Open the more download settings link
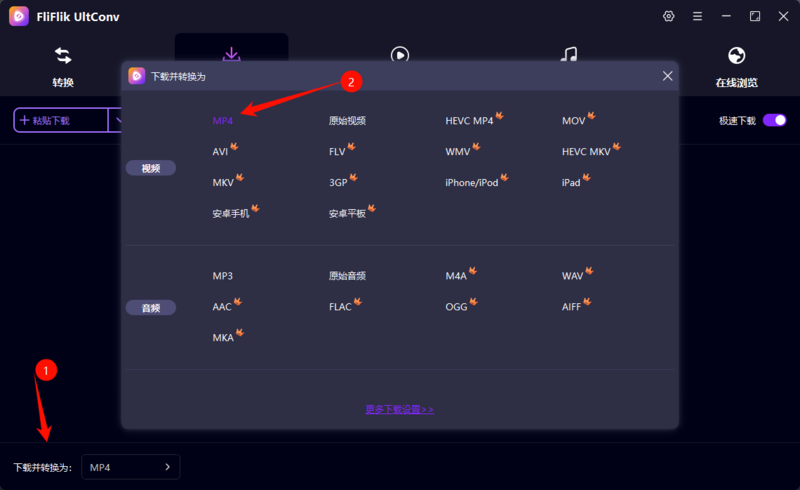 [399, 409]
